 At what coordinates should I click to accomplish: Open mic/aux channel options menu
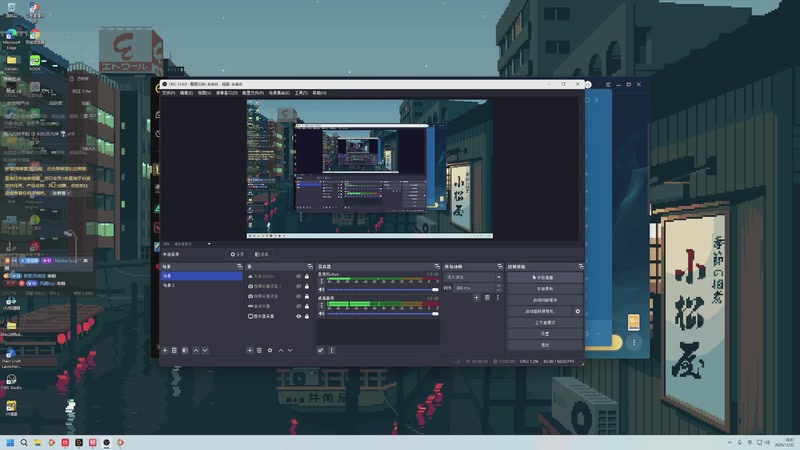pos(321,281)
